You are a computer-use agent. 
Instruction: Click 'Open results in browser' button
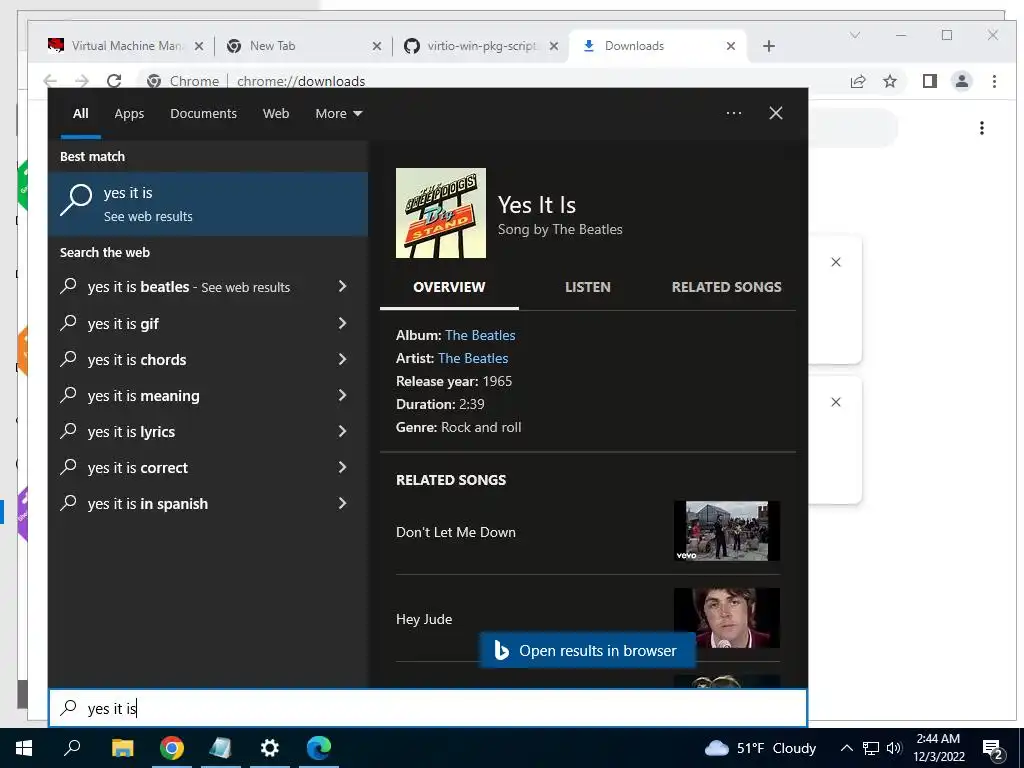coord(587,650)
